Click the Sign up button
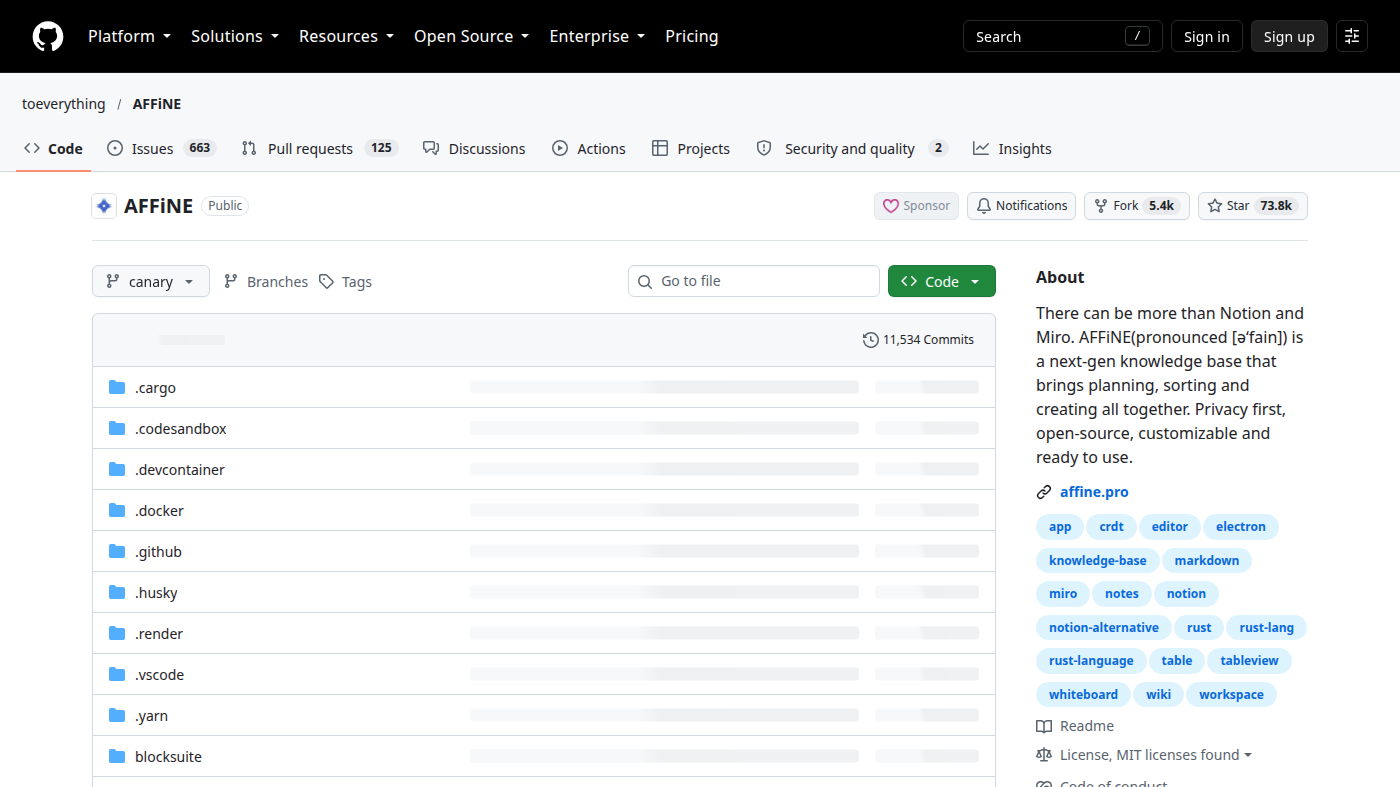Viewport: 1400px width, 787px height. tap(1289, 36)
